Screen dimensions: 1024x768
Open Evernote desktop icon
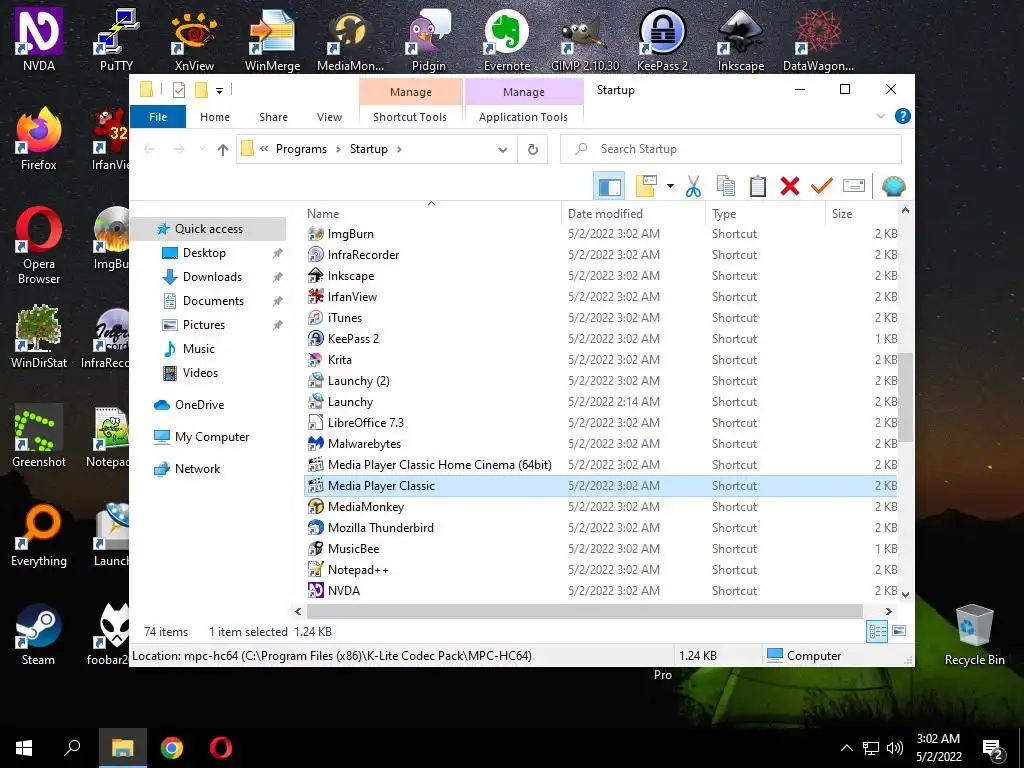click(507, 39)
